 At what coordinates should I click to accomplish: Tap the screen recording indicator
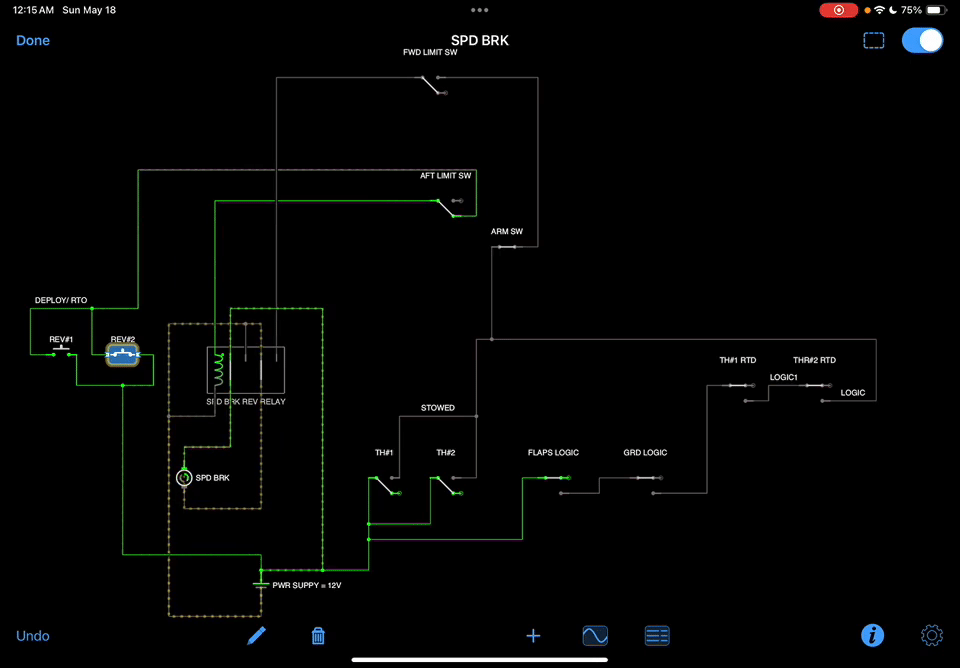838,10
